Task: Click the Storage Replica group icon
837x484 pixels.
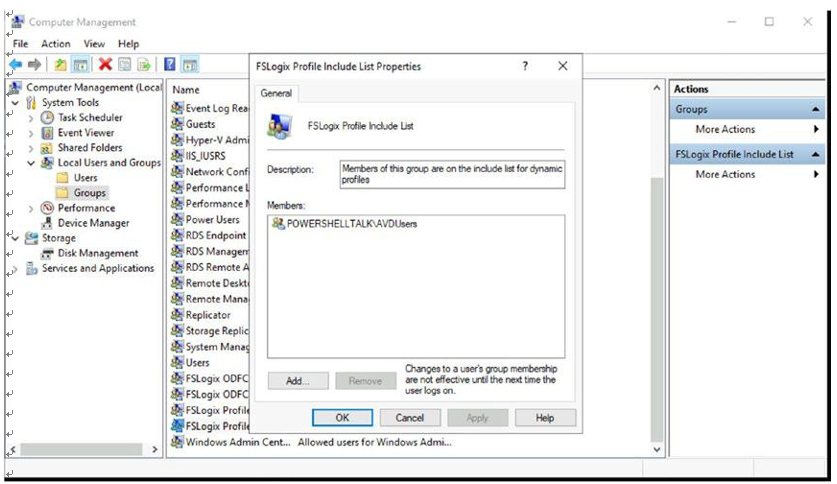Action: [x=177, y=331]
